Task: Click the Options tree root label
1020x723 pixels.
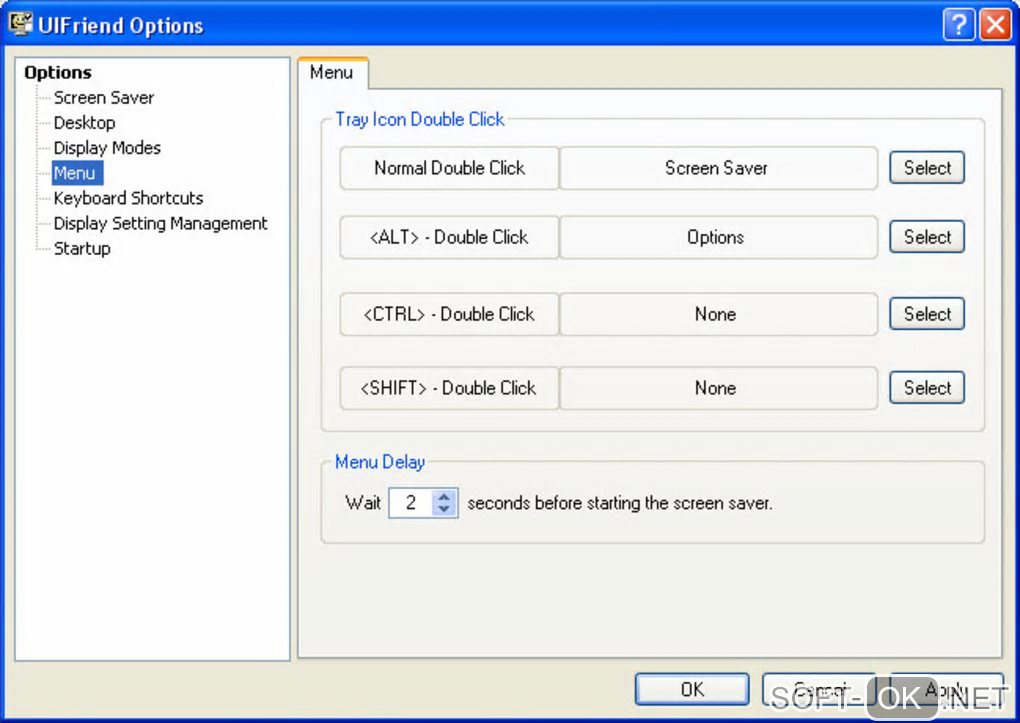Action: [x=58, y=72]
